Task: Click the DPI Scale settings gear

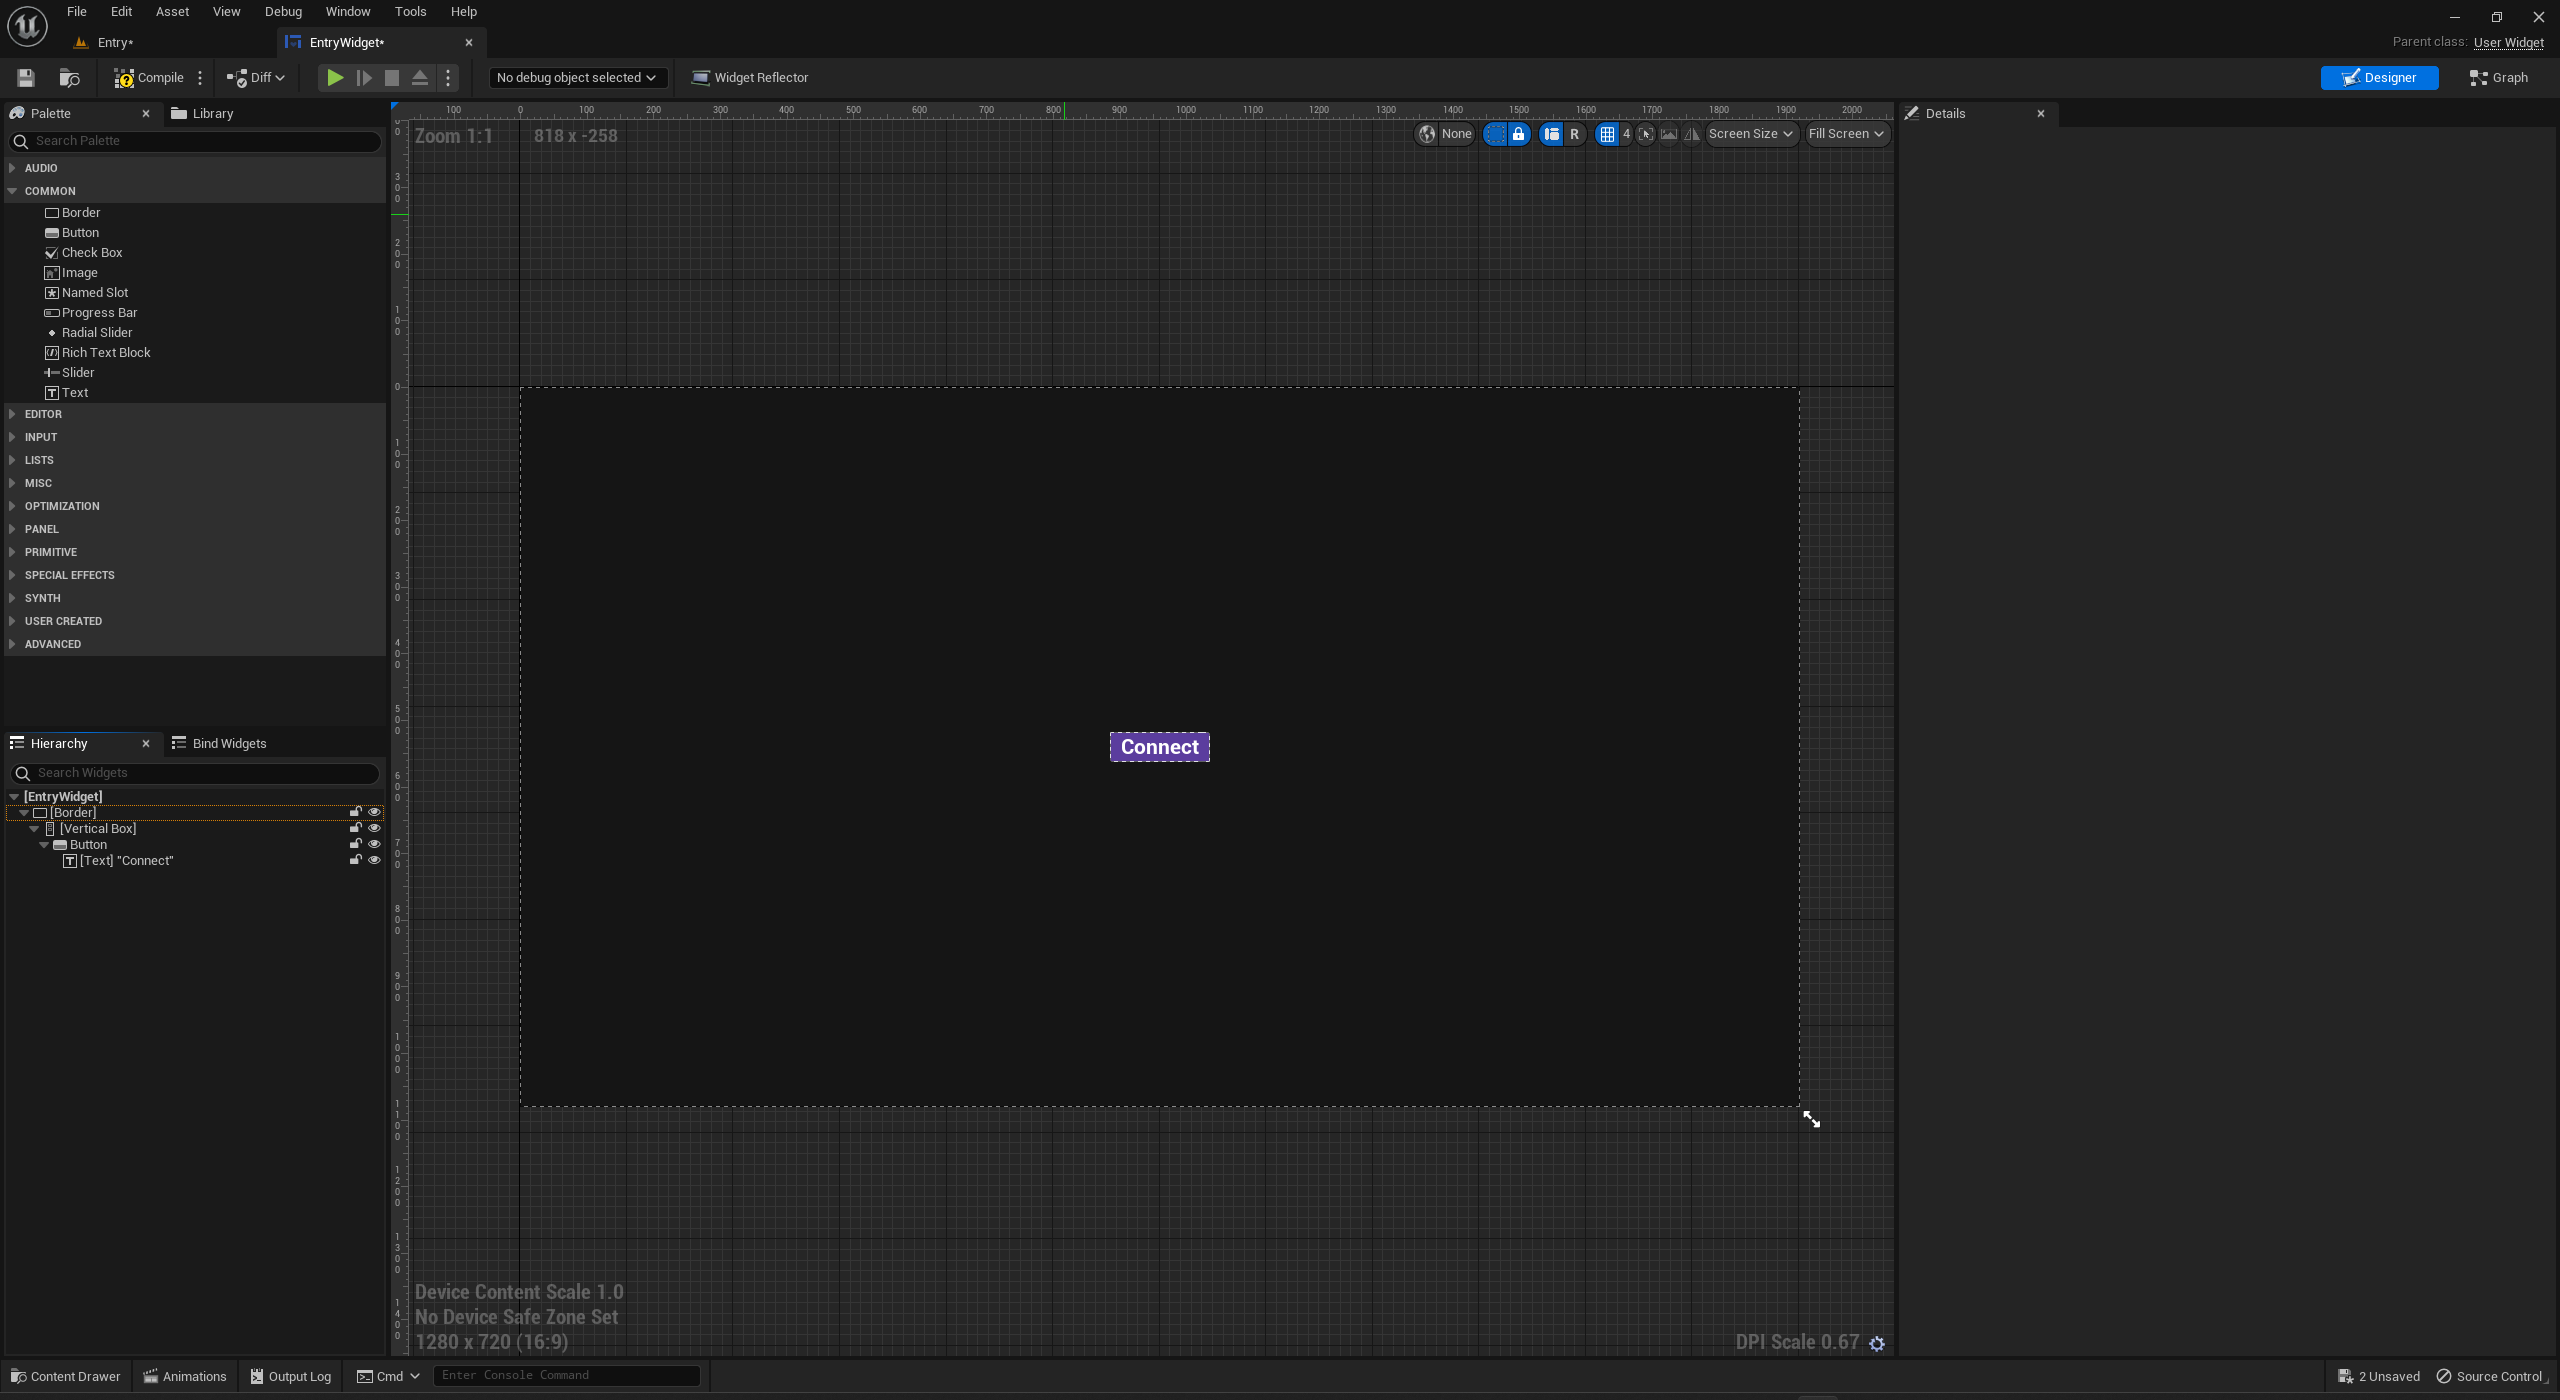Action: coord(1876,1343)
